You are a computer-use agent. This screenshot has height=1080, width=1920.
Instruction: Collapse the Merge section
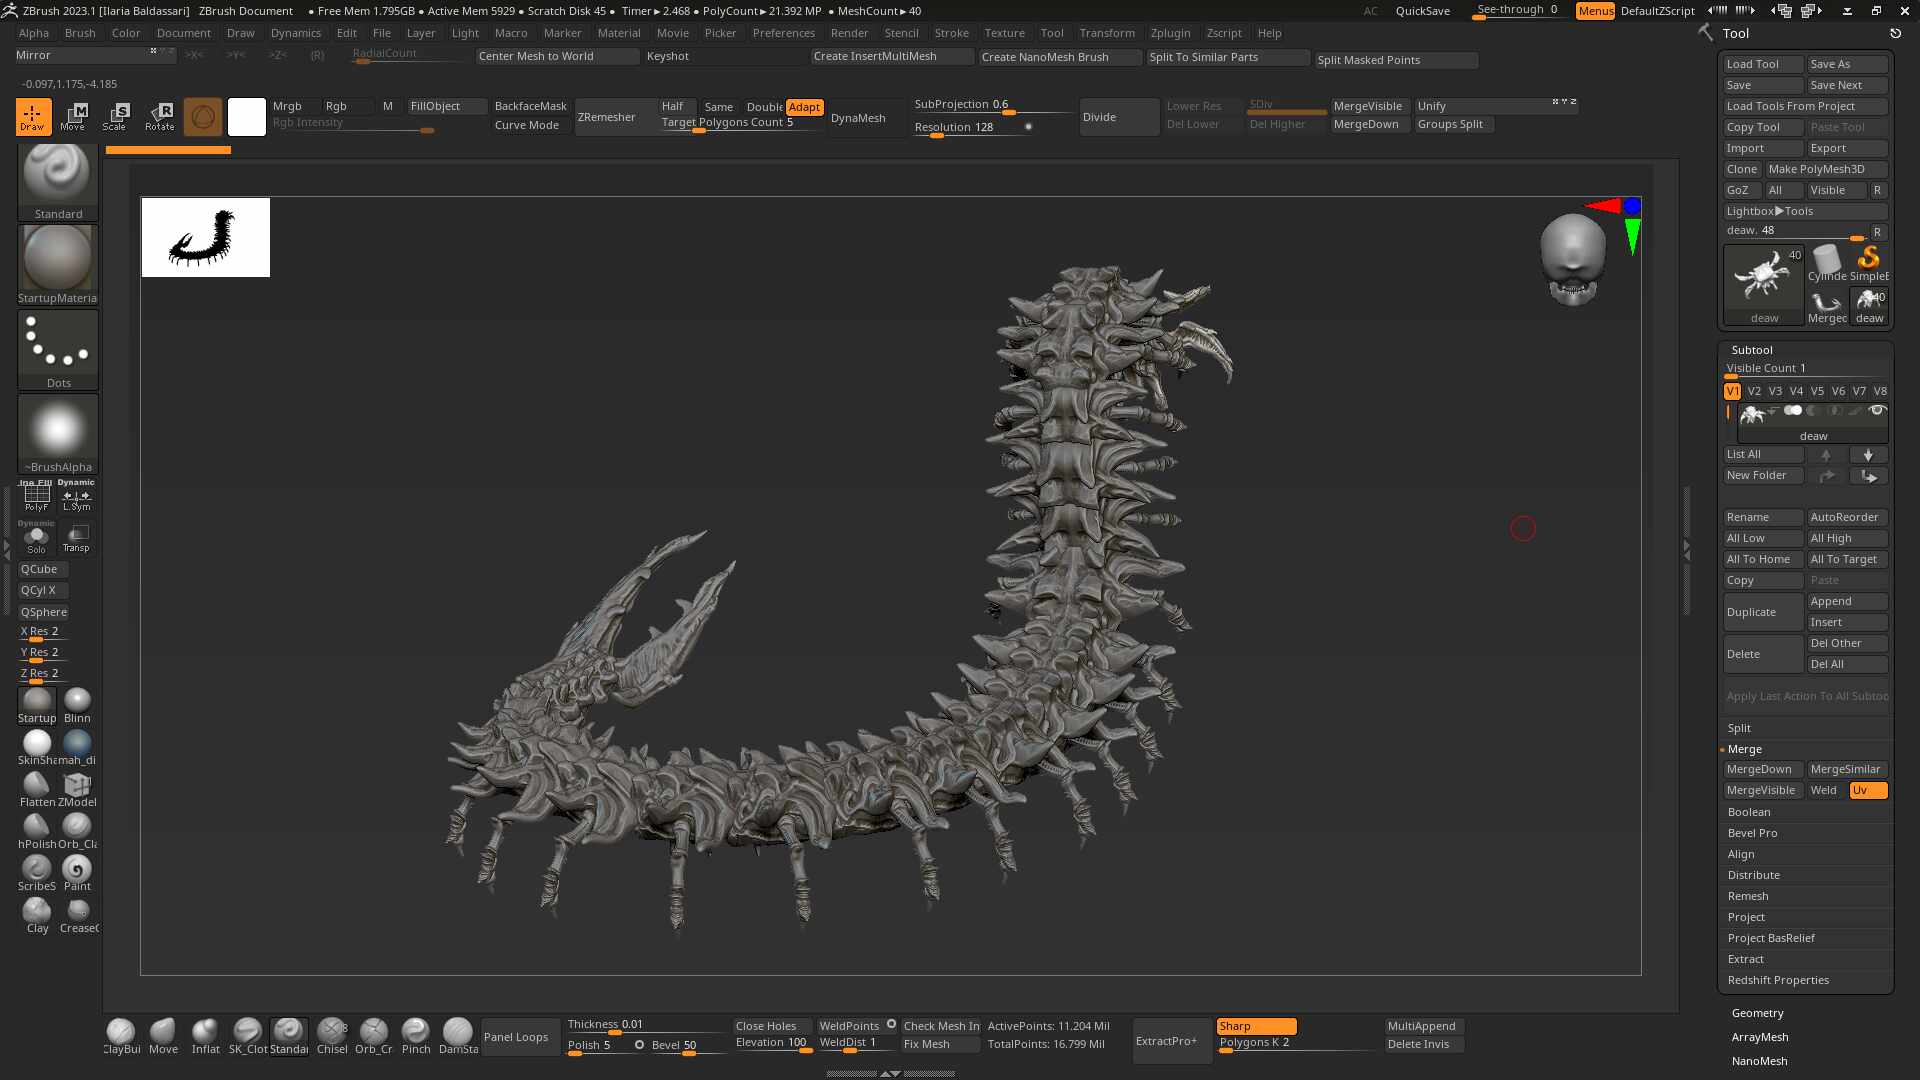pos(1744,749)
